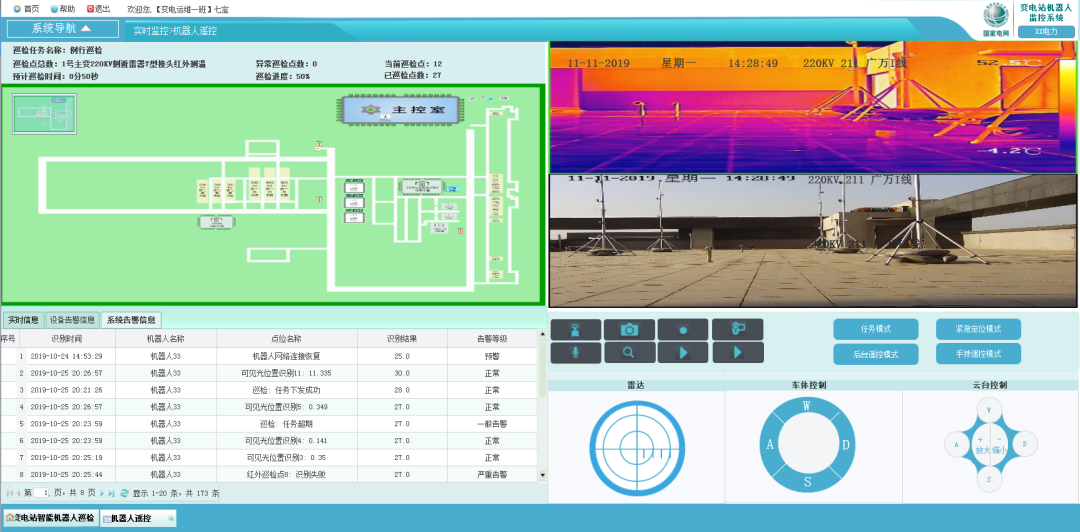The image size is (1080, 532).
Task: Select the row 巡检: 任务超期
Action: coord(269,424)
